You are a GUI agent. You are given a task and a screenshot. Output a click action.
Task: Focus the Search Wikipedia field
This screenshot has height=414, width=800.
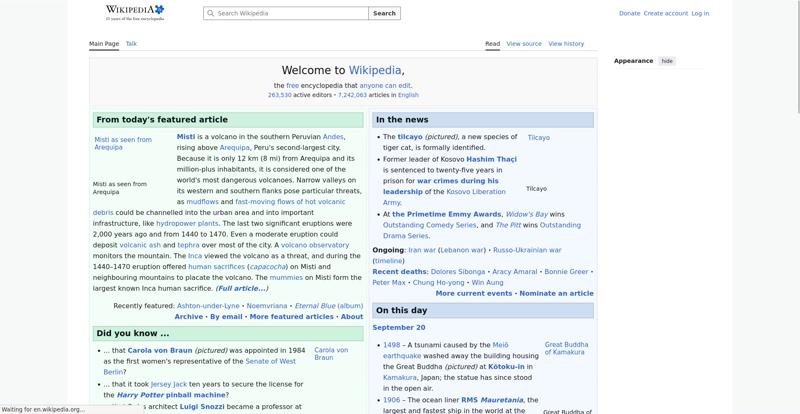point(286,13)
